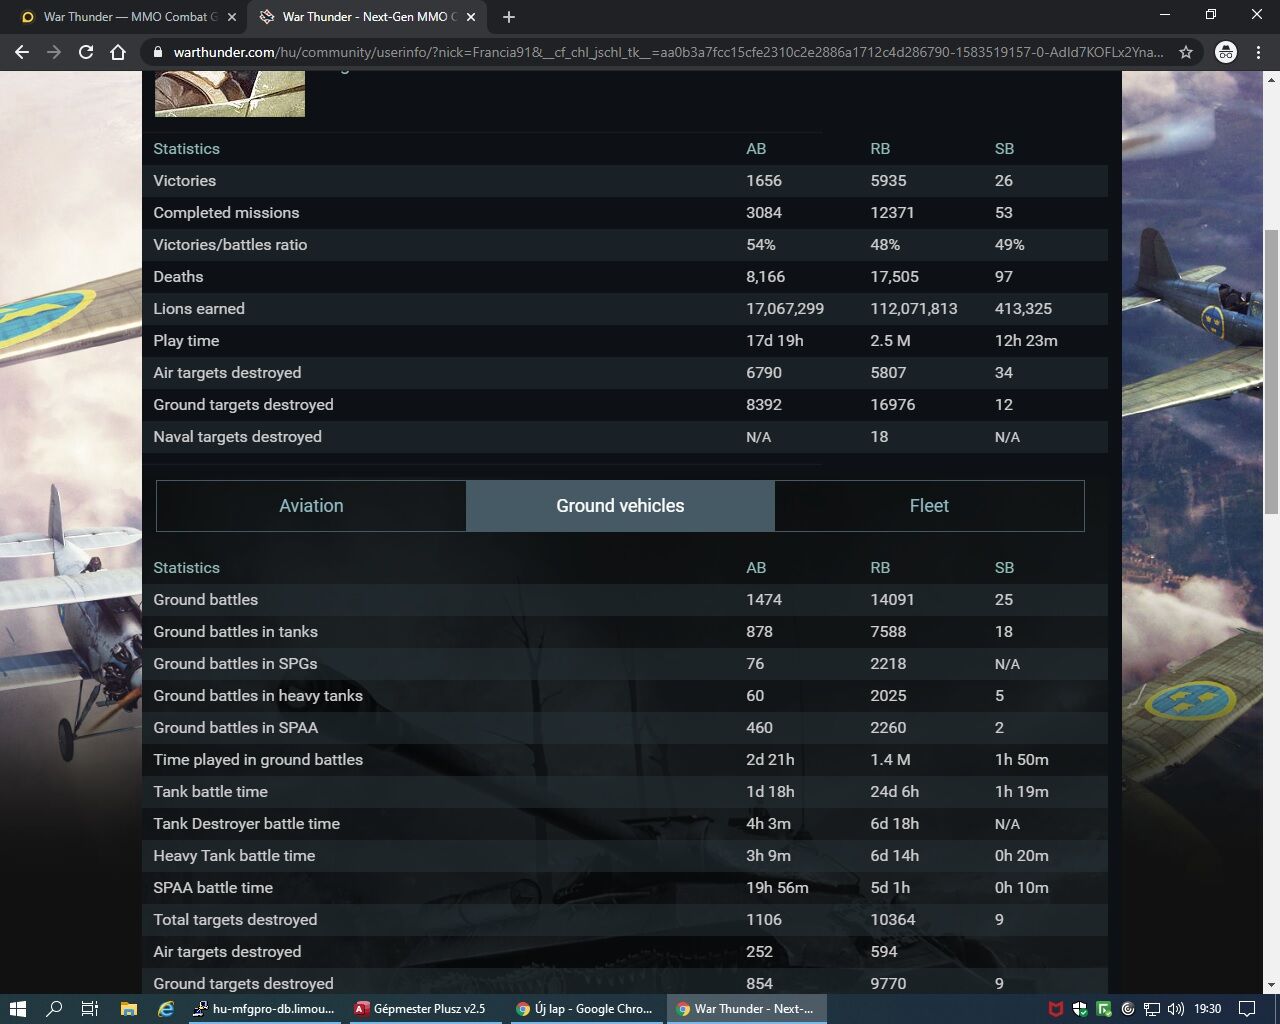
Task: Click Victories/battles ratio AB value 54%
Action: 761,245
